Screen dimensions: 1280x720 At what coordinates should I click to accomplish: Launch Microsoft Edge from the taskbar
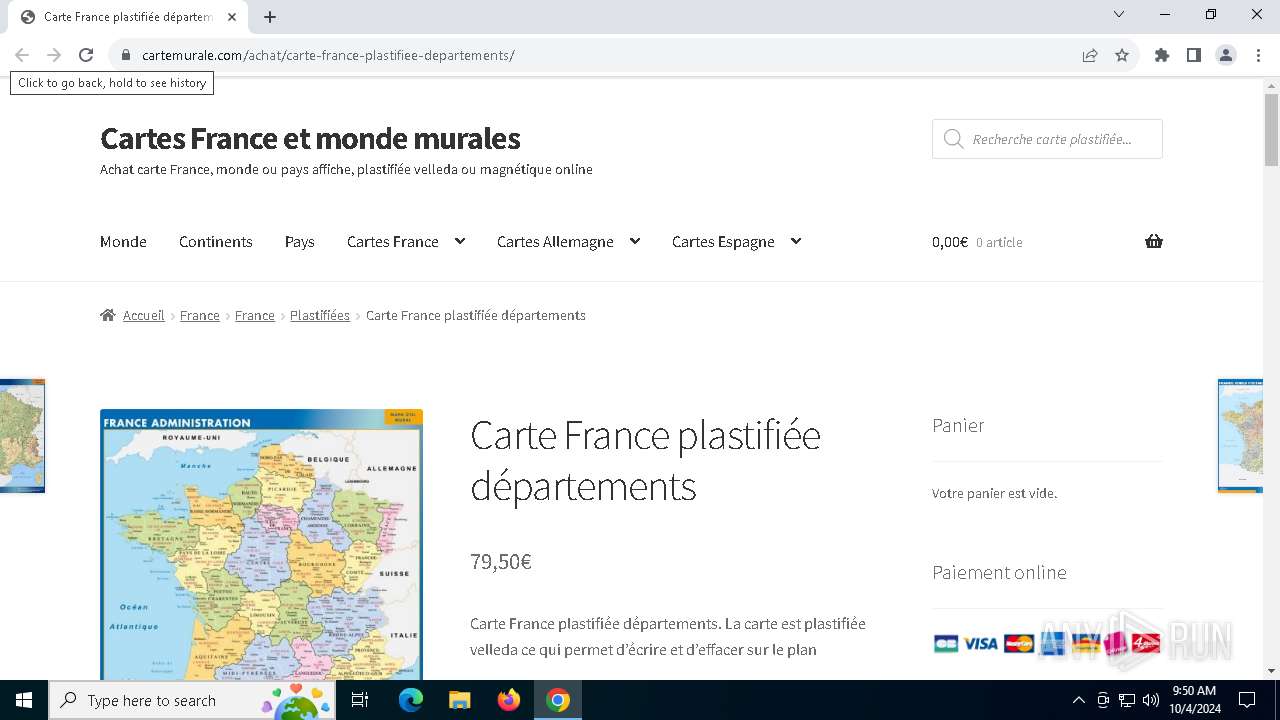pos(411,700)
